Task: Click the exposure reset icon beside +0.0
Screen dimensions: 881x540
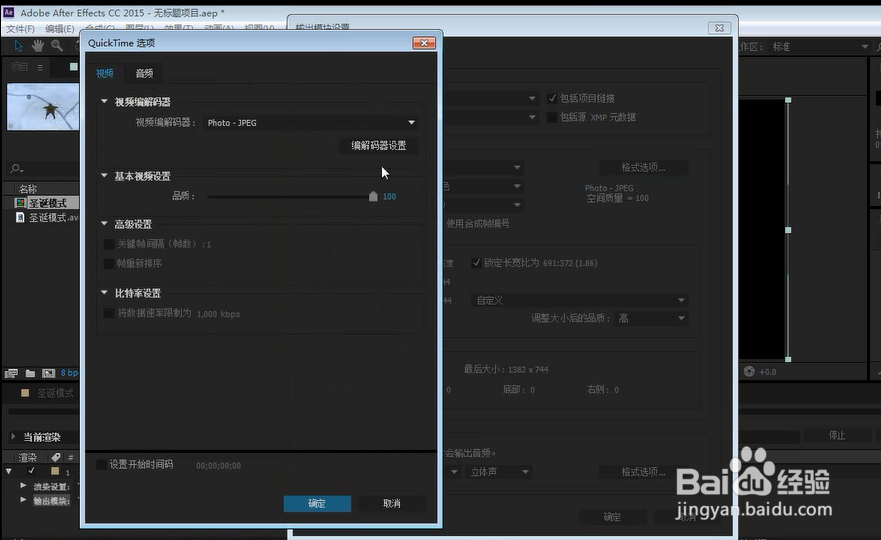Action: pos(749,371)
